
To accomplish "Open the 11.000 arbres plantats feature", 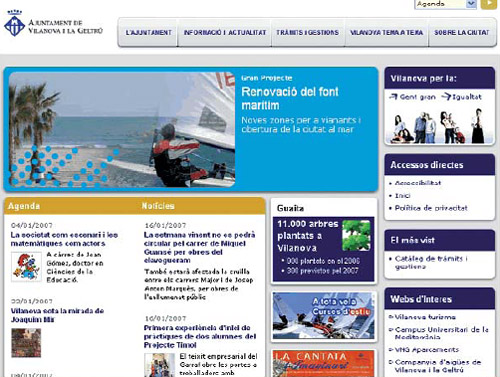I will pos(323,249).
